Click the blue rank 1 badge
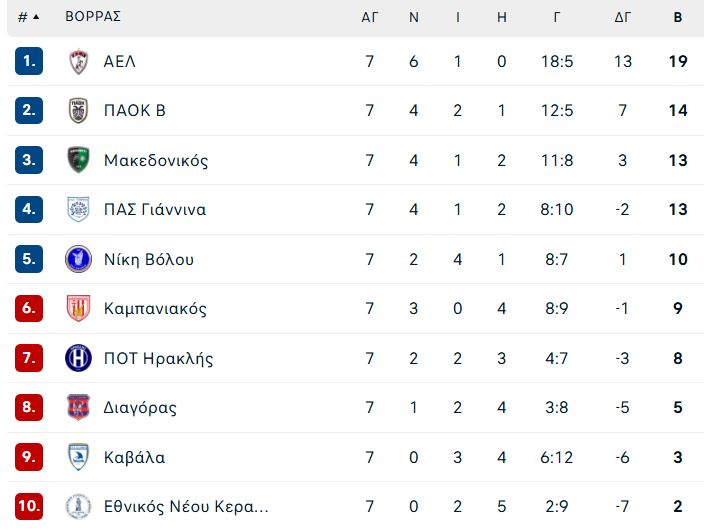The height and width of the screenshot is (531, 704). coord(29,61)
